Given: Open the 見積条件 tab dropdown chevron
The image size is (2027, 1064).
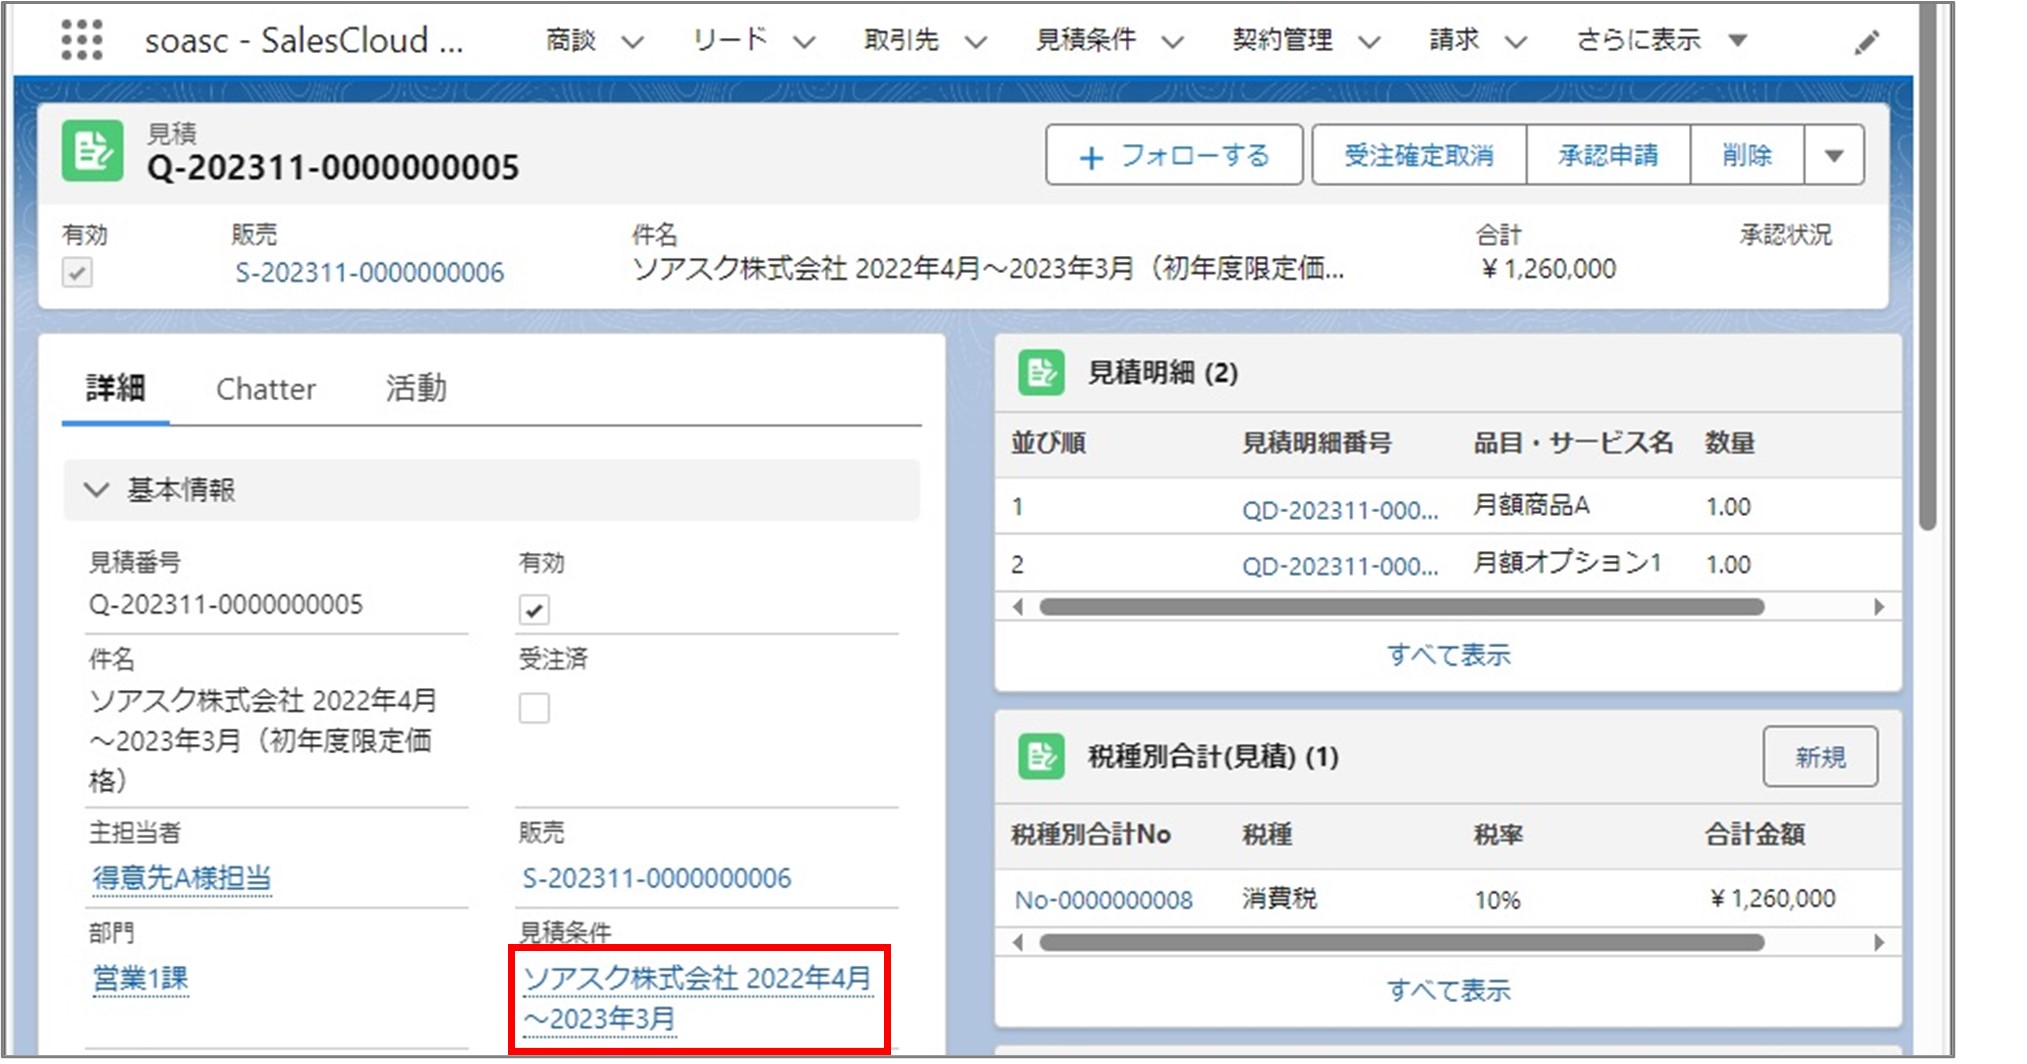Looking at the screenshot, I should [x=1172, y=42].
